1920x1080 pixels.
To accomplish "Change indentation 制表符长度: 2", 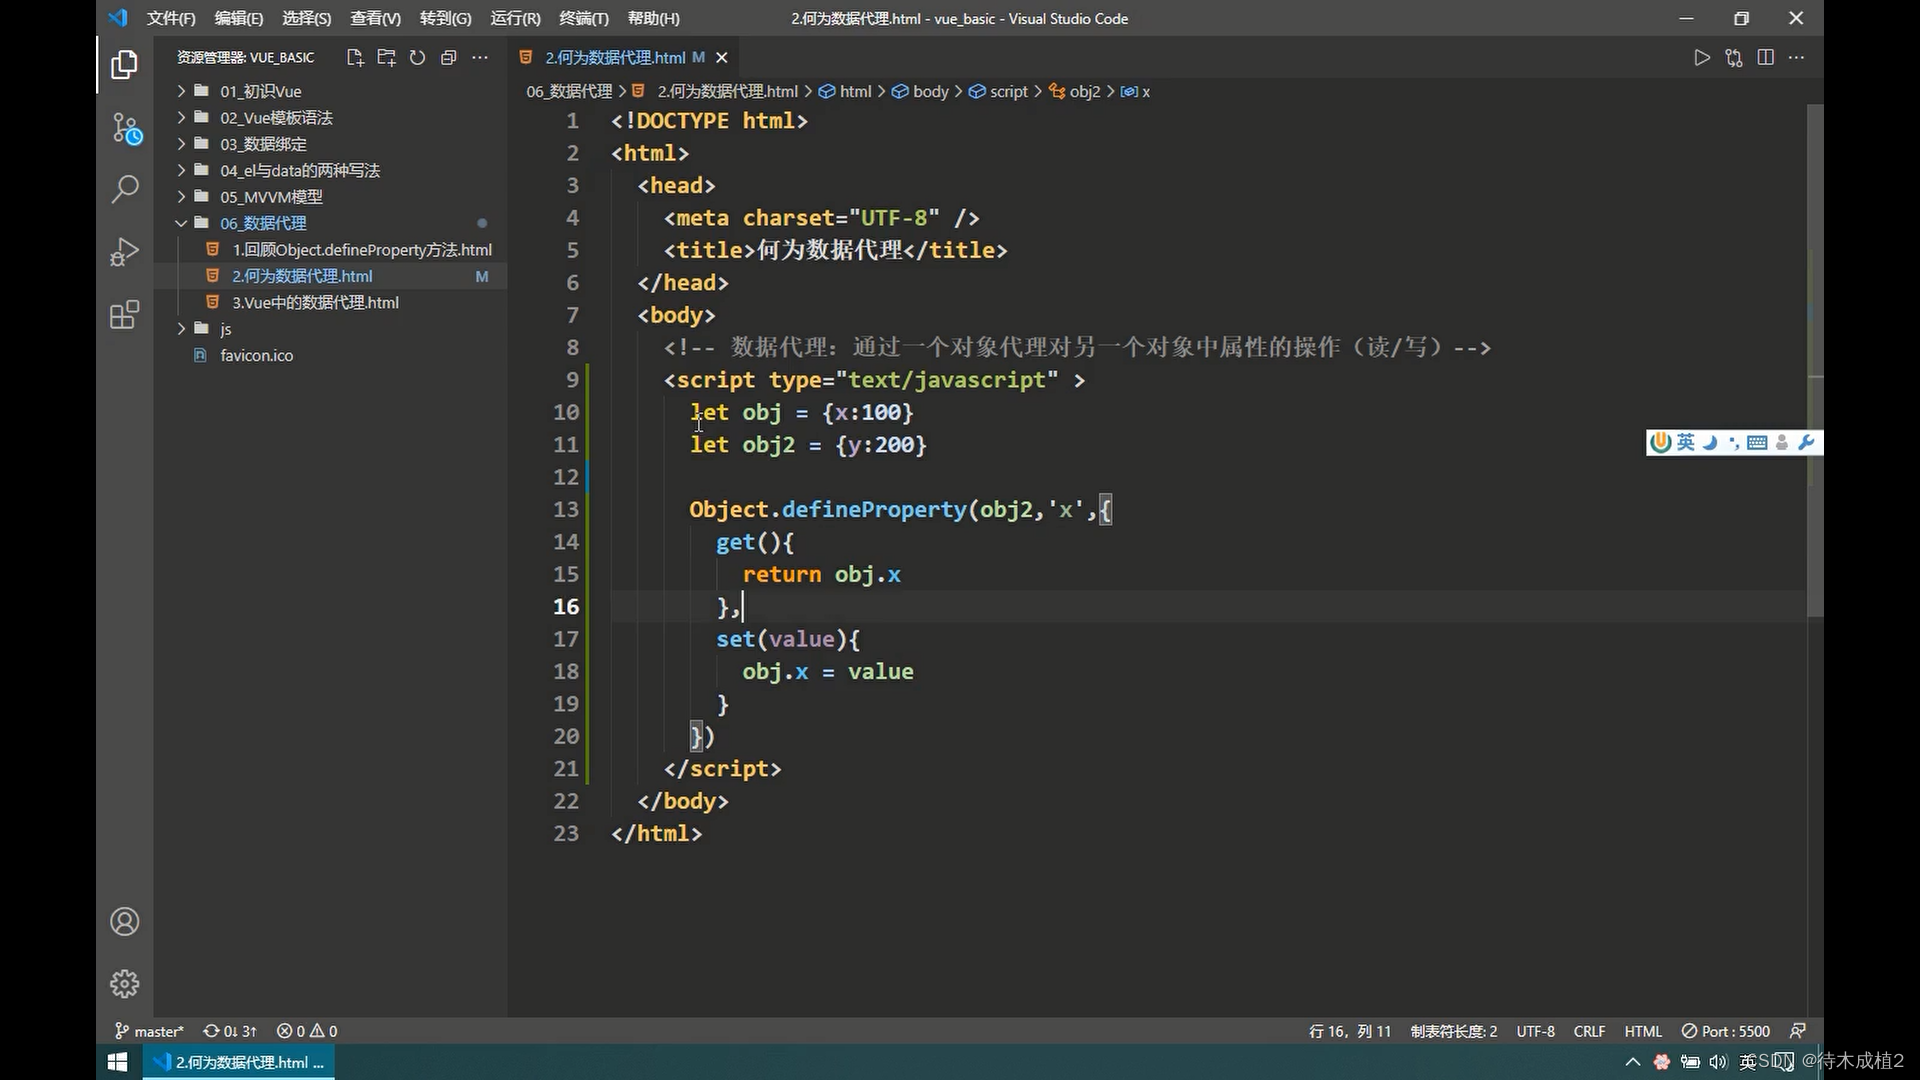I will 1454,1031.
